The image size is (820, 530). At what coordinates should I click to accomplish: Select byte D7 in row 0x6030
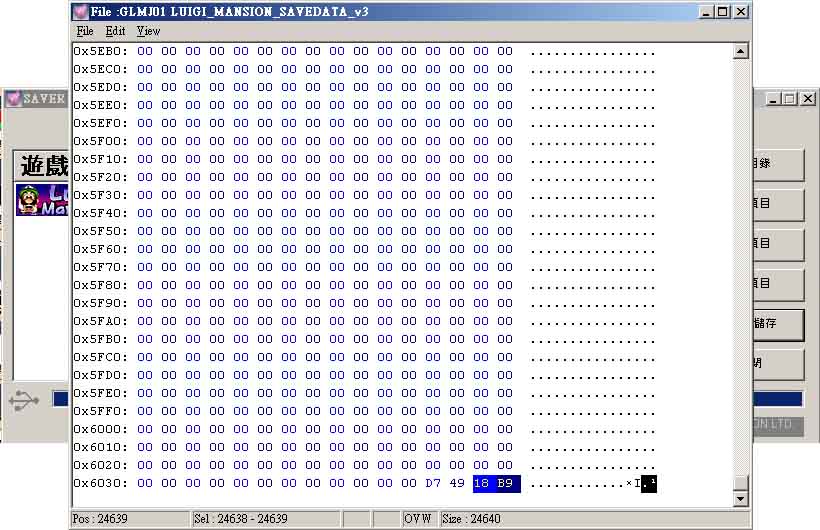pyautogui.click(x=433, y=483)
